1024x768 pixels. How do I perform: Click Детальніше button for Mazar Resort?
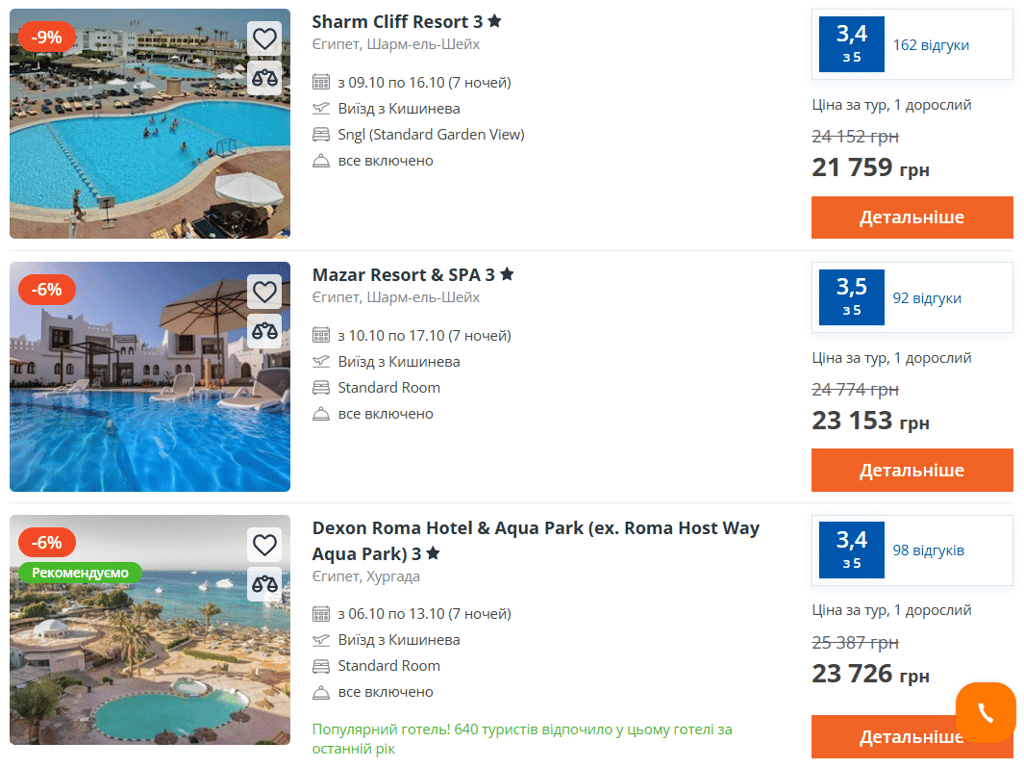click(x=911, y=470)
